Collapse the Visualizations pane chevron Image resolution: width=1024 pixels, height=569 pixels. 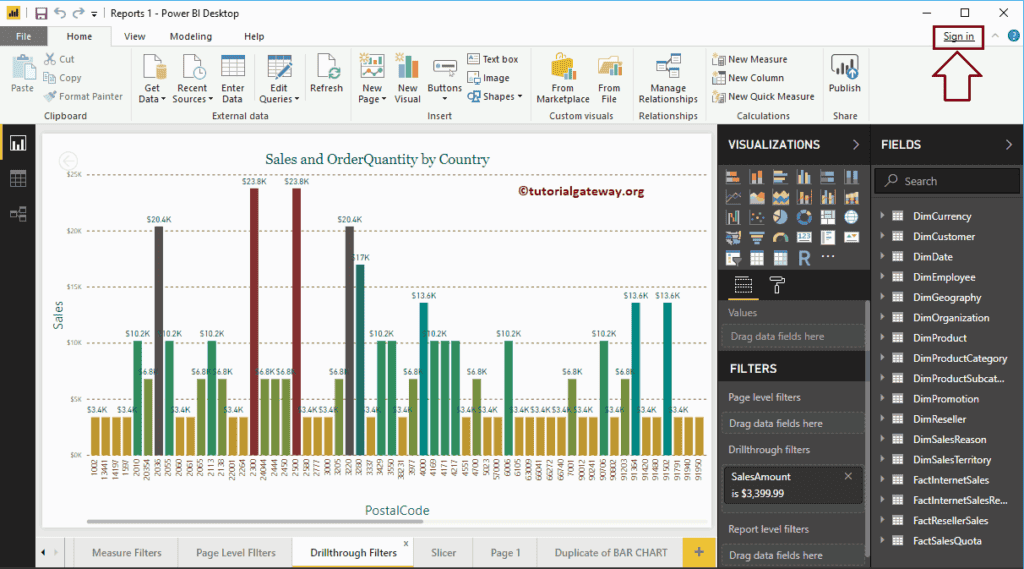click(x=856, y=144)
